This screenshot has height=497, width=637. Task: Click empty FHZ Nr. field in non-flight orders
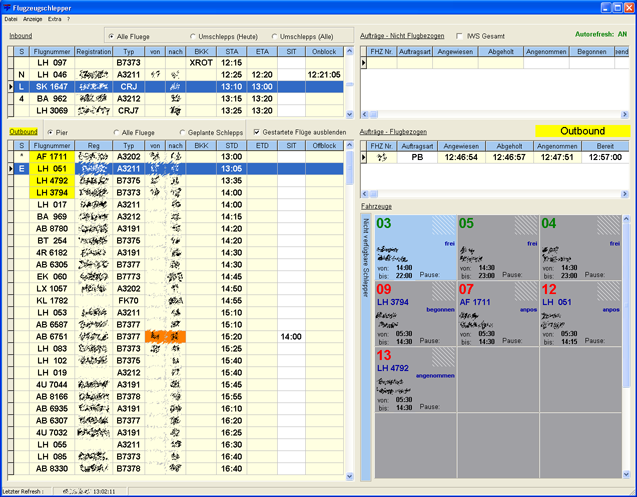point(382,63)
